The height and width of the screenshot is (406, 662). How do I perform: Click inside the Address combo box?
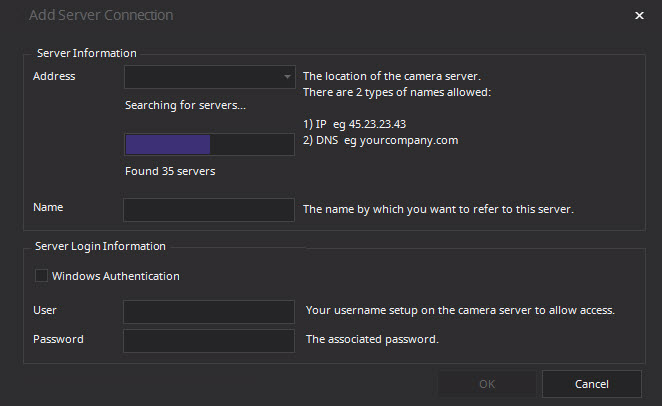[x=209, y=77]
